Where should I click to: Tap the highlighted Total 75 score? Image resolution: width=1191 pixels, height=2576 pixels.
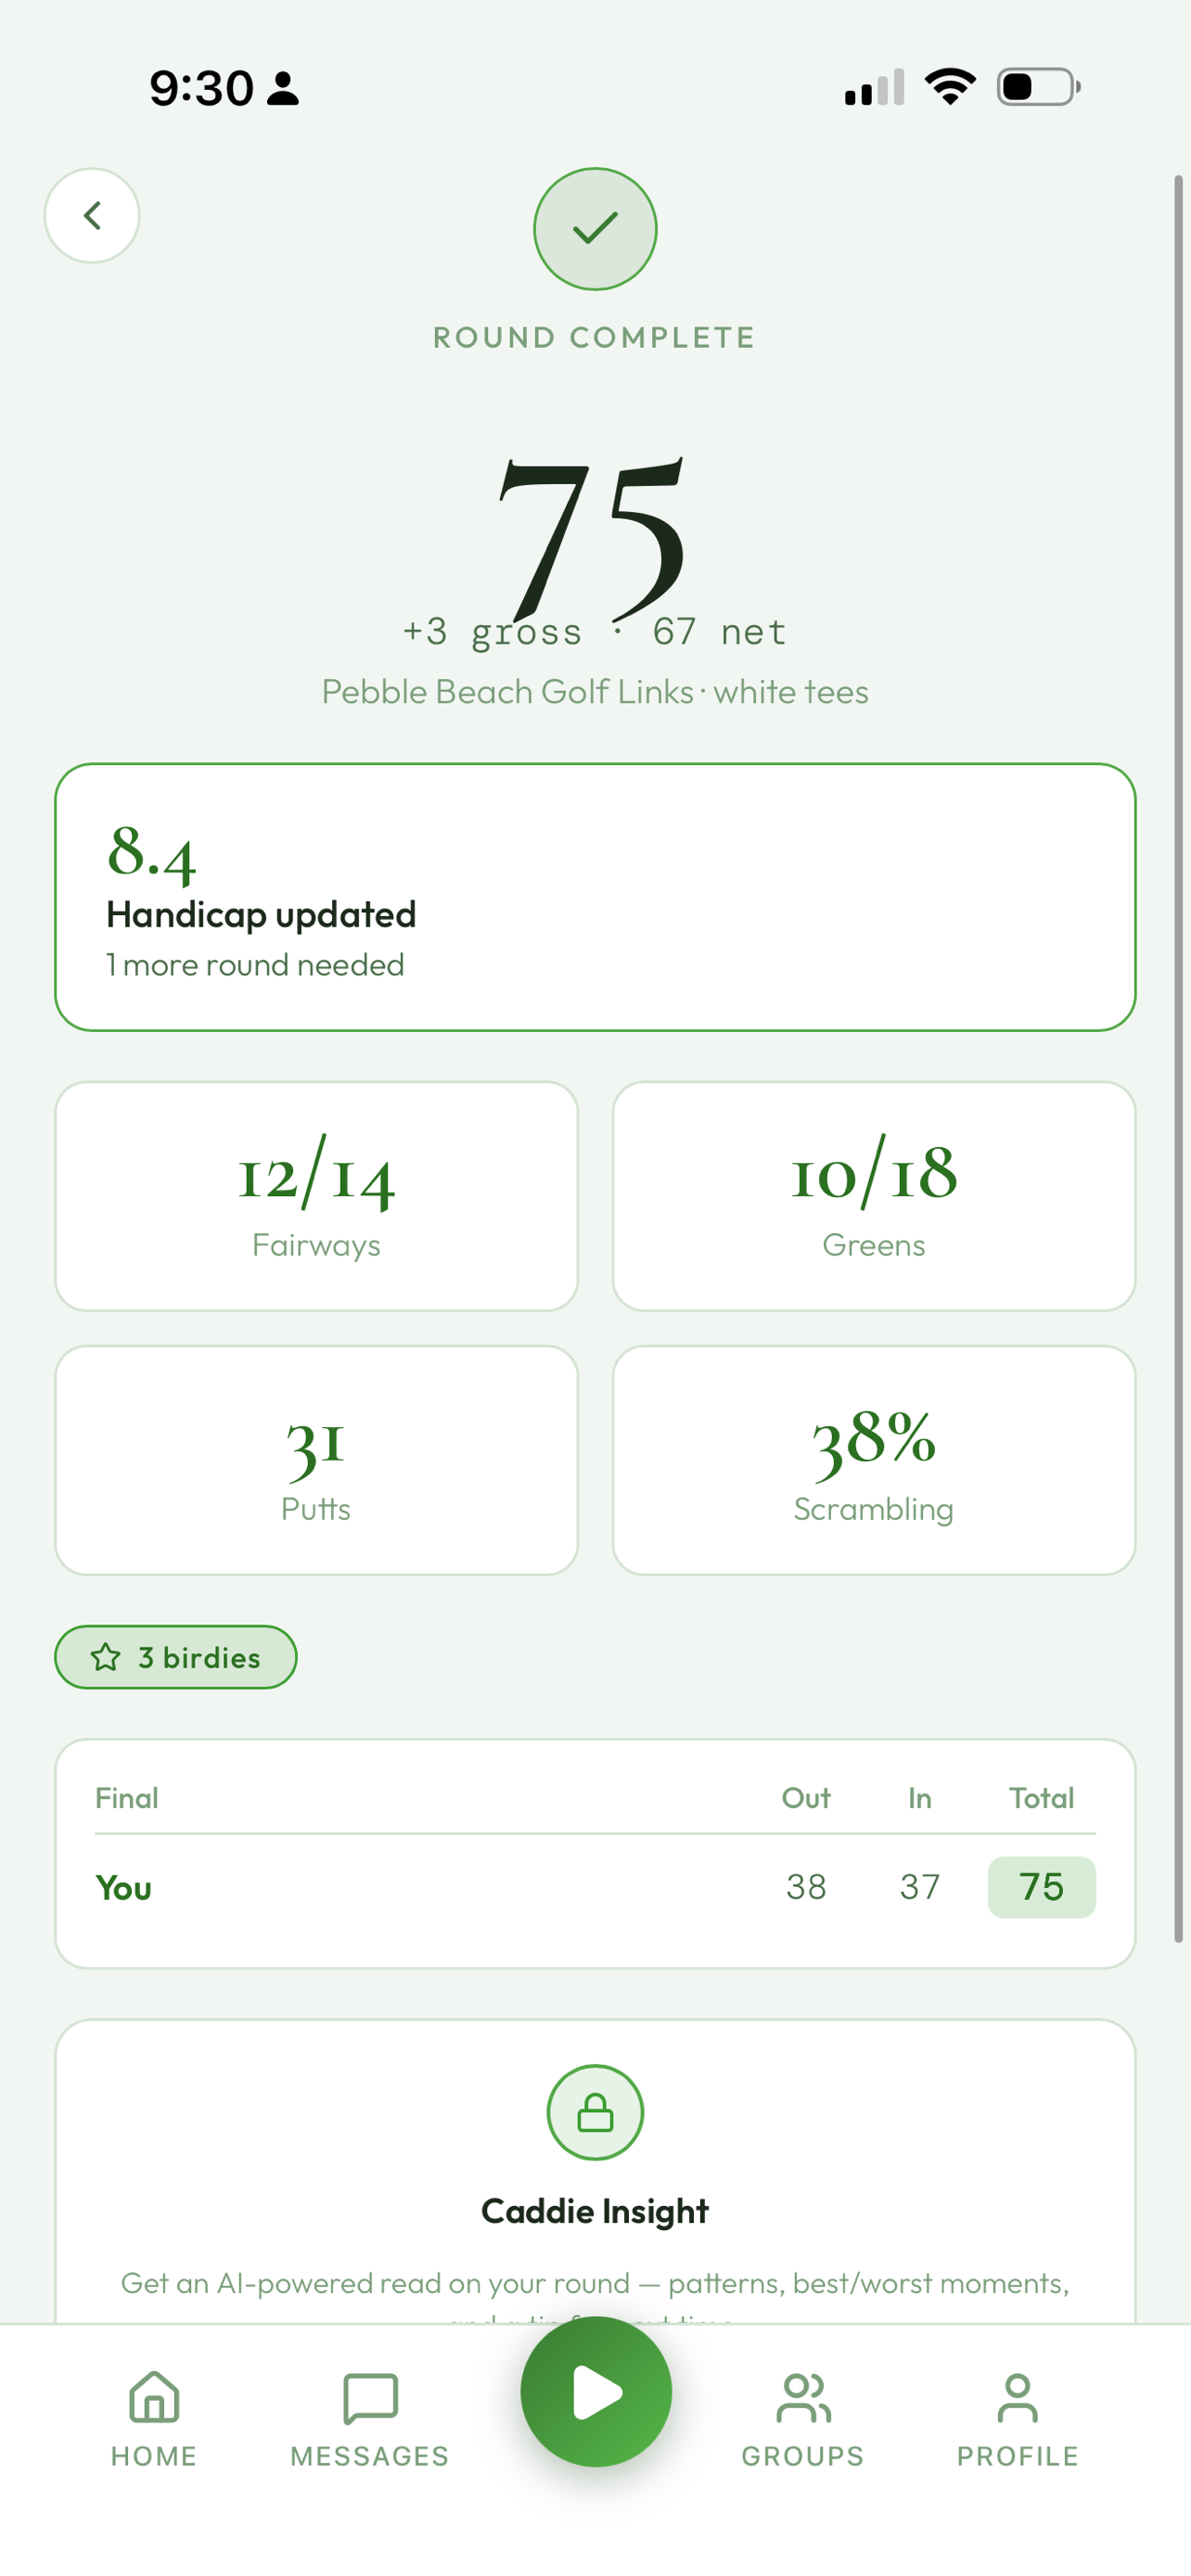1041,1887
